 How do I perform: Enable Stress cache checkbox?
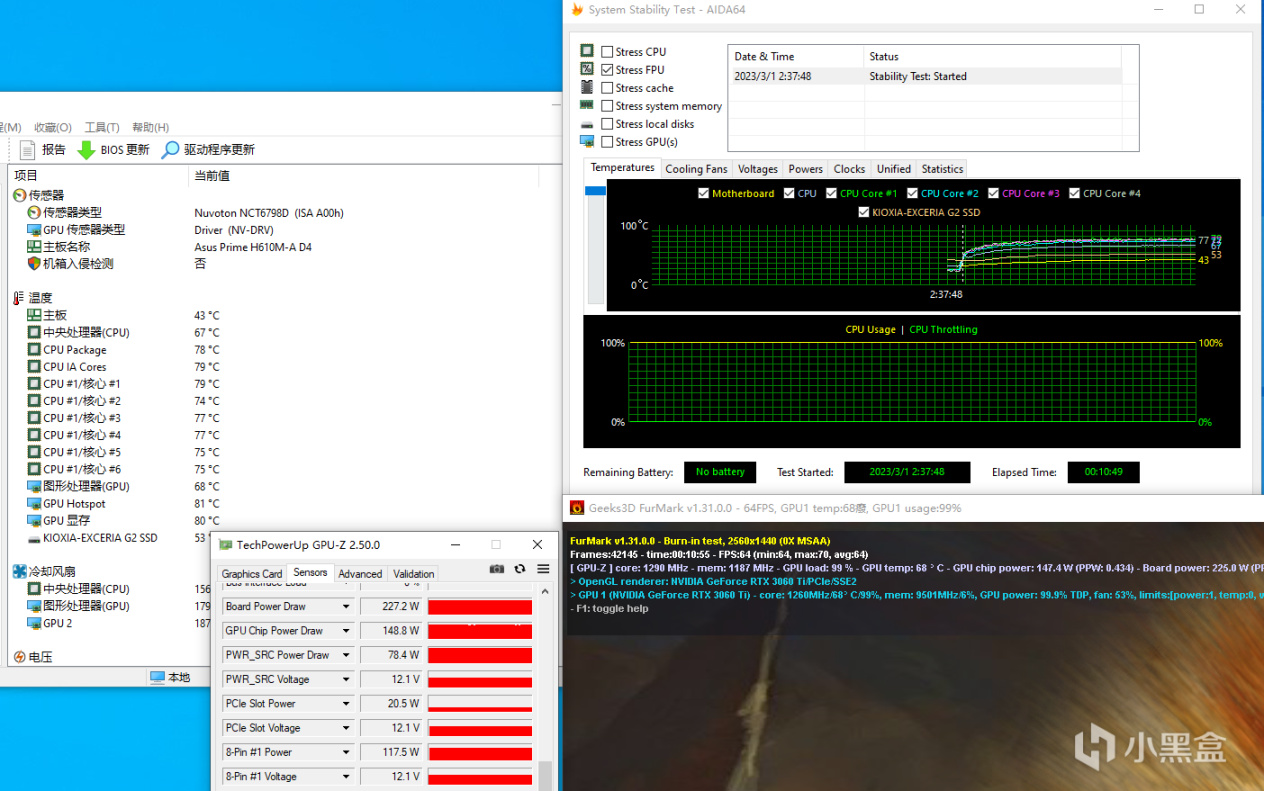click(607, 88)
